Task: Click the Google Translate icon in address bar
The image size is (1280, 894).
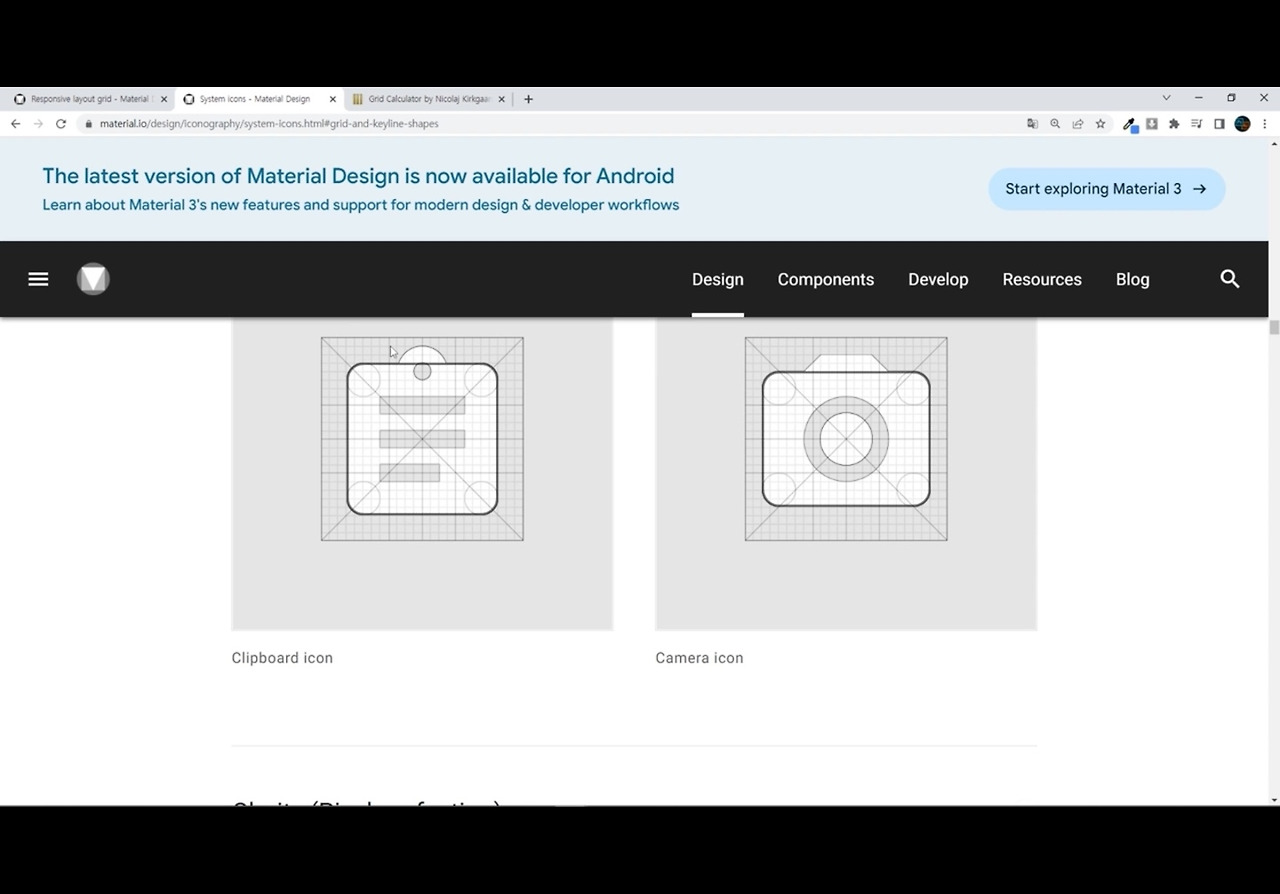Action: (1032, 124)
